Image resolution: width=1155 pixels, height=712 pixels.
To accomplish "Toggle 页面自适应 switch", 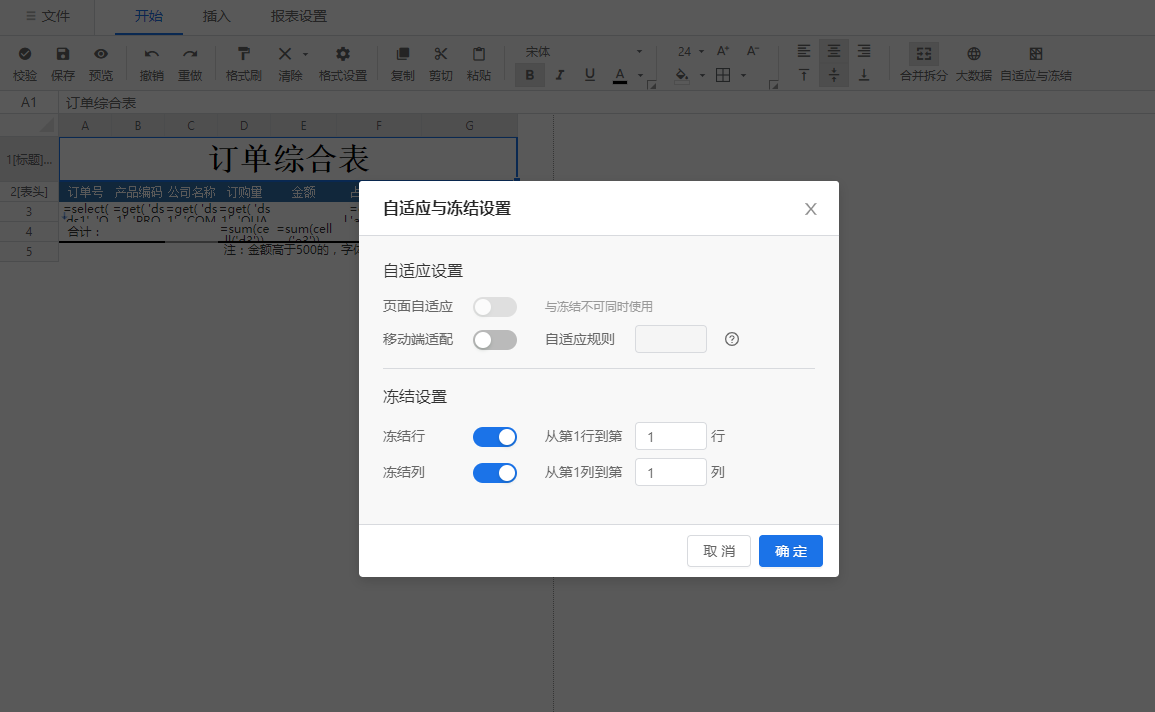I will [495, 307].
